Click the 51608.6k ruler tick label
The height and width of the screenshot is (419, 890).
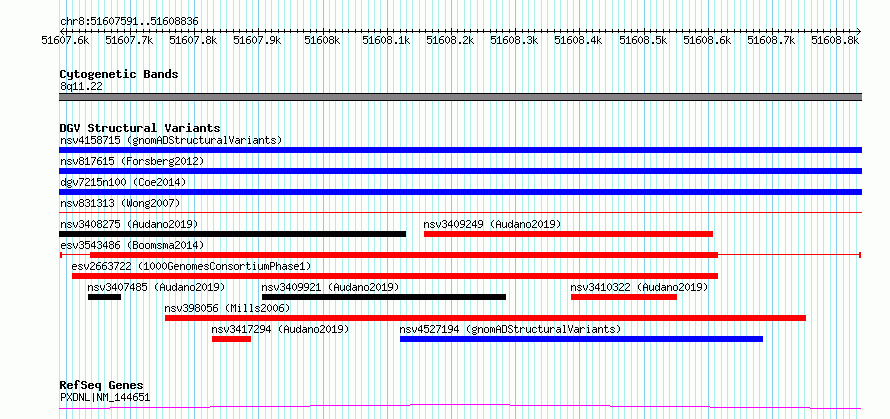tap(707, 40)
